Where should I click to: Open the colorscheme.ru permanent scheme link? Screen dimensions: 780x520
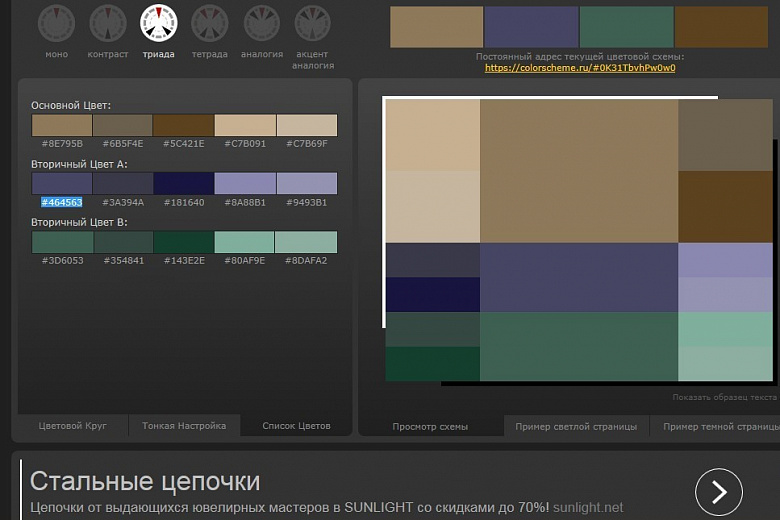(x=580, y=68)
